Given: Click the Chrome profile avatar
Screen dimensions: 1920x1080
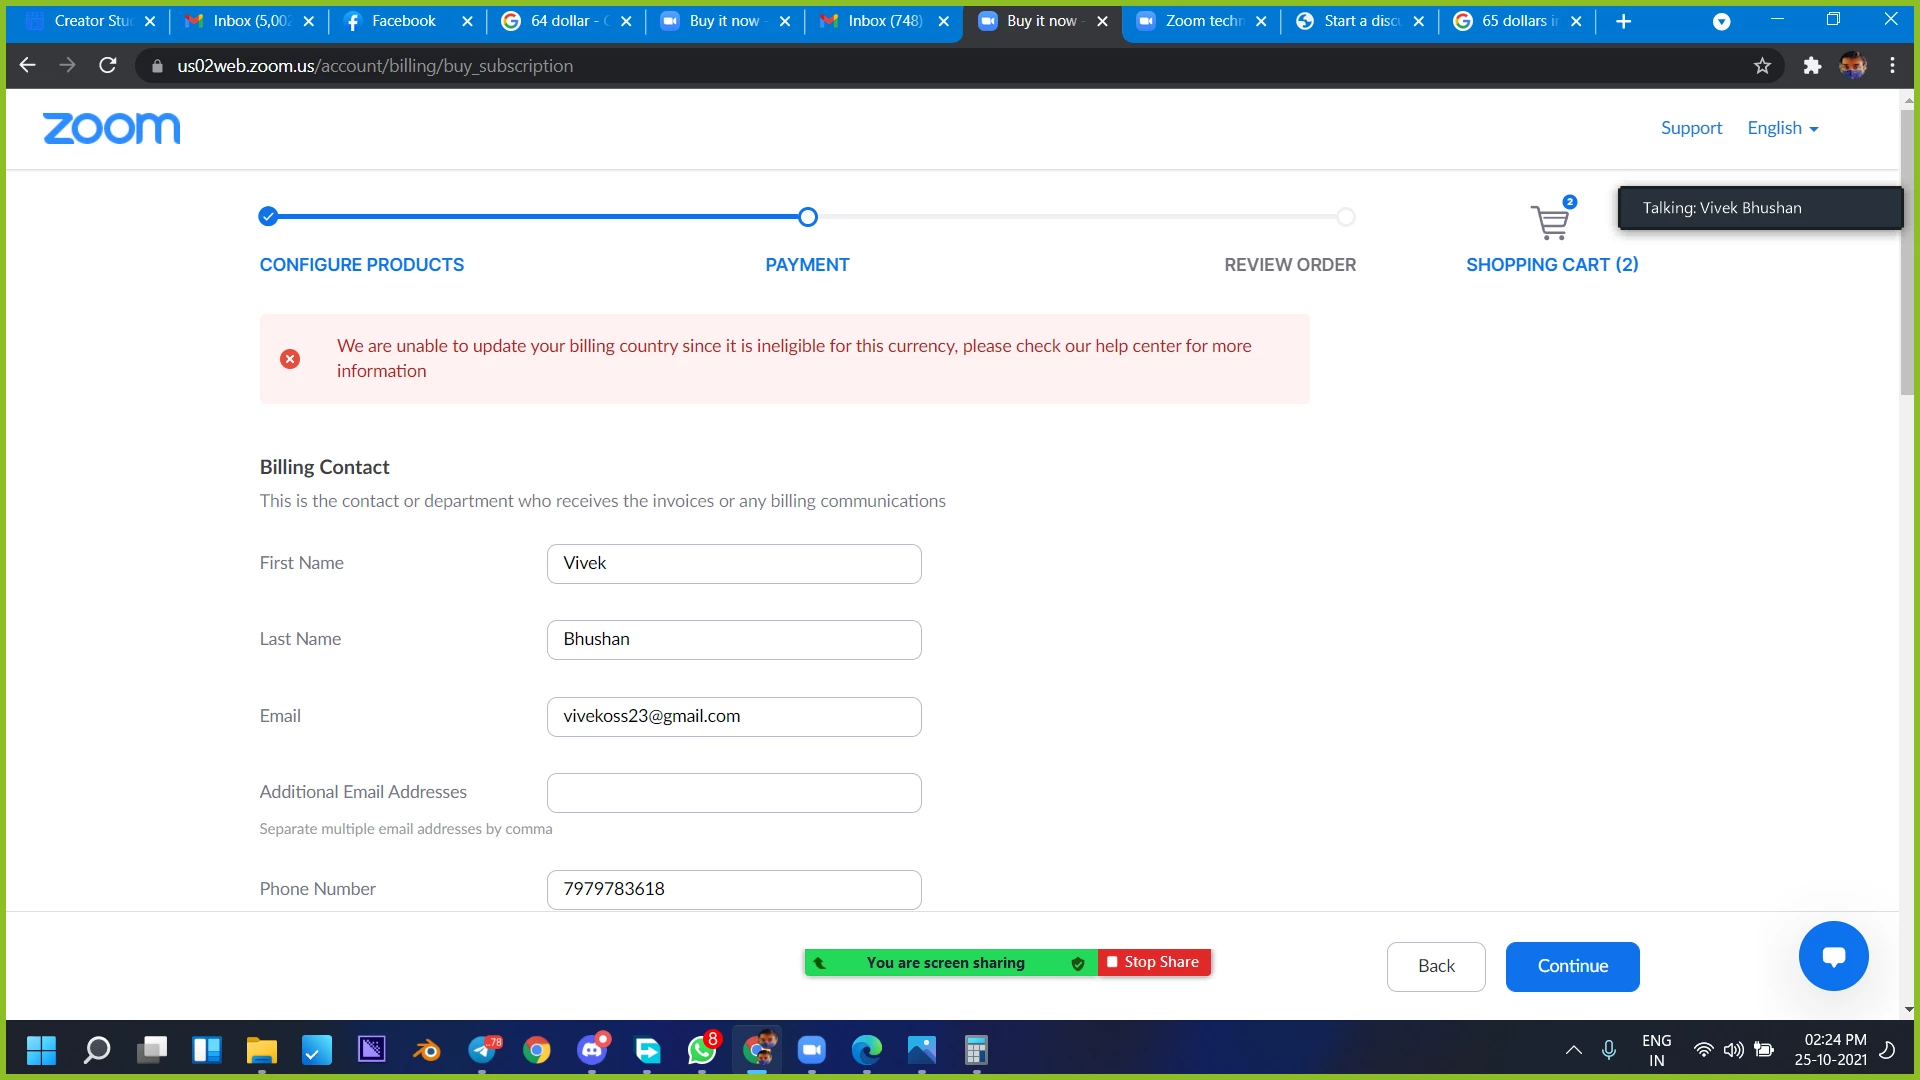Looking at the screenshot, I should click(x=1852, y=66).
